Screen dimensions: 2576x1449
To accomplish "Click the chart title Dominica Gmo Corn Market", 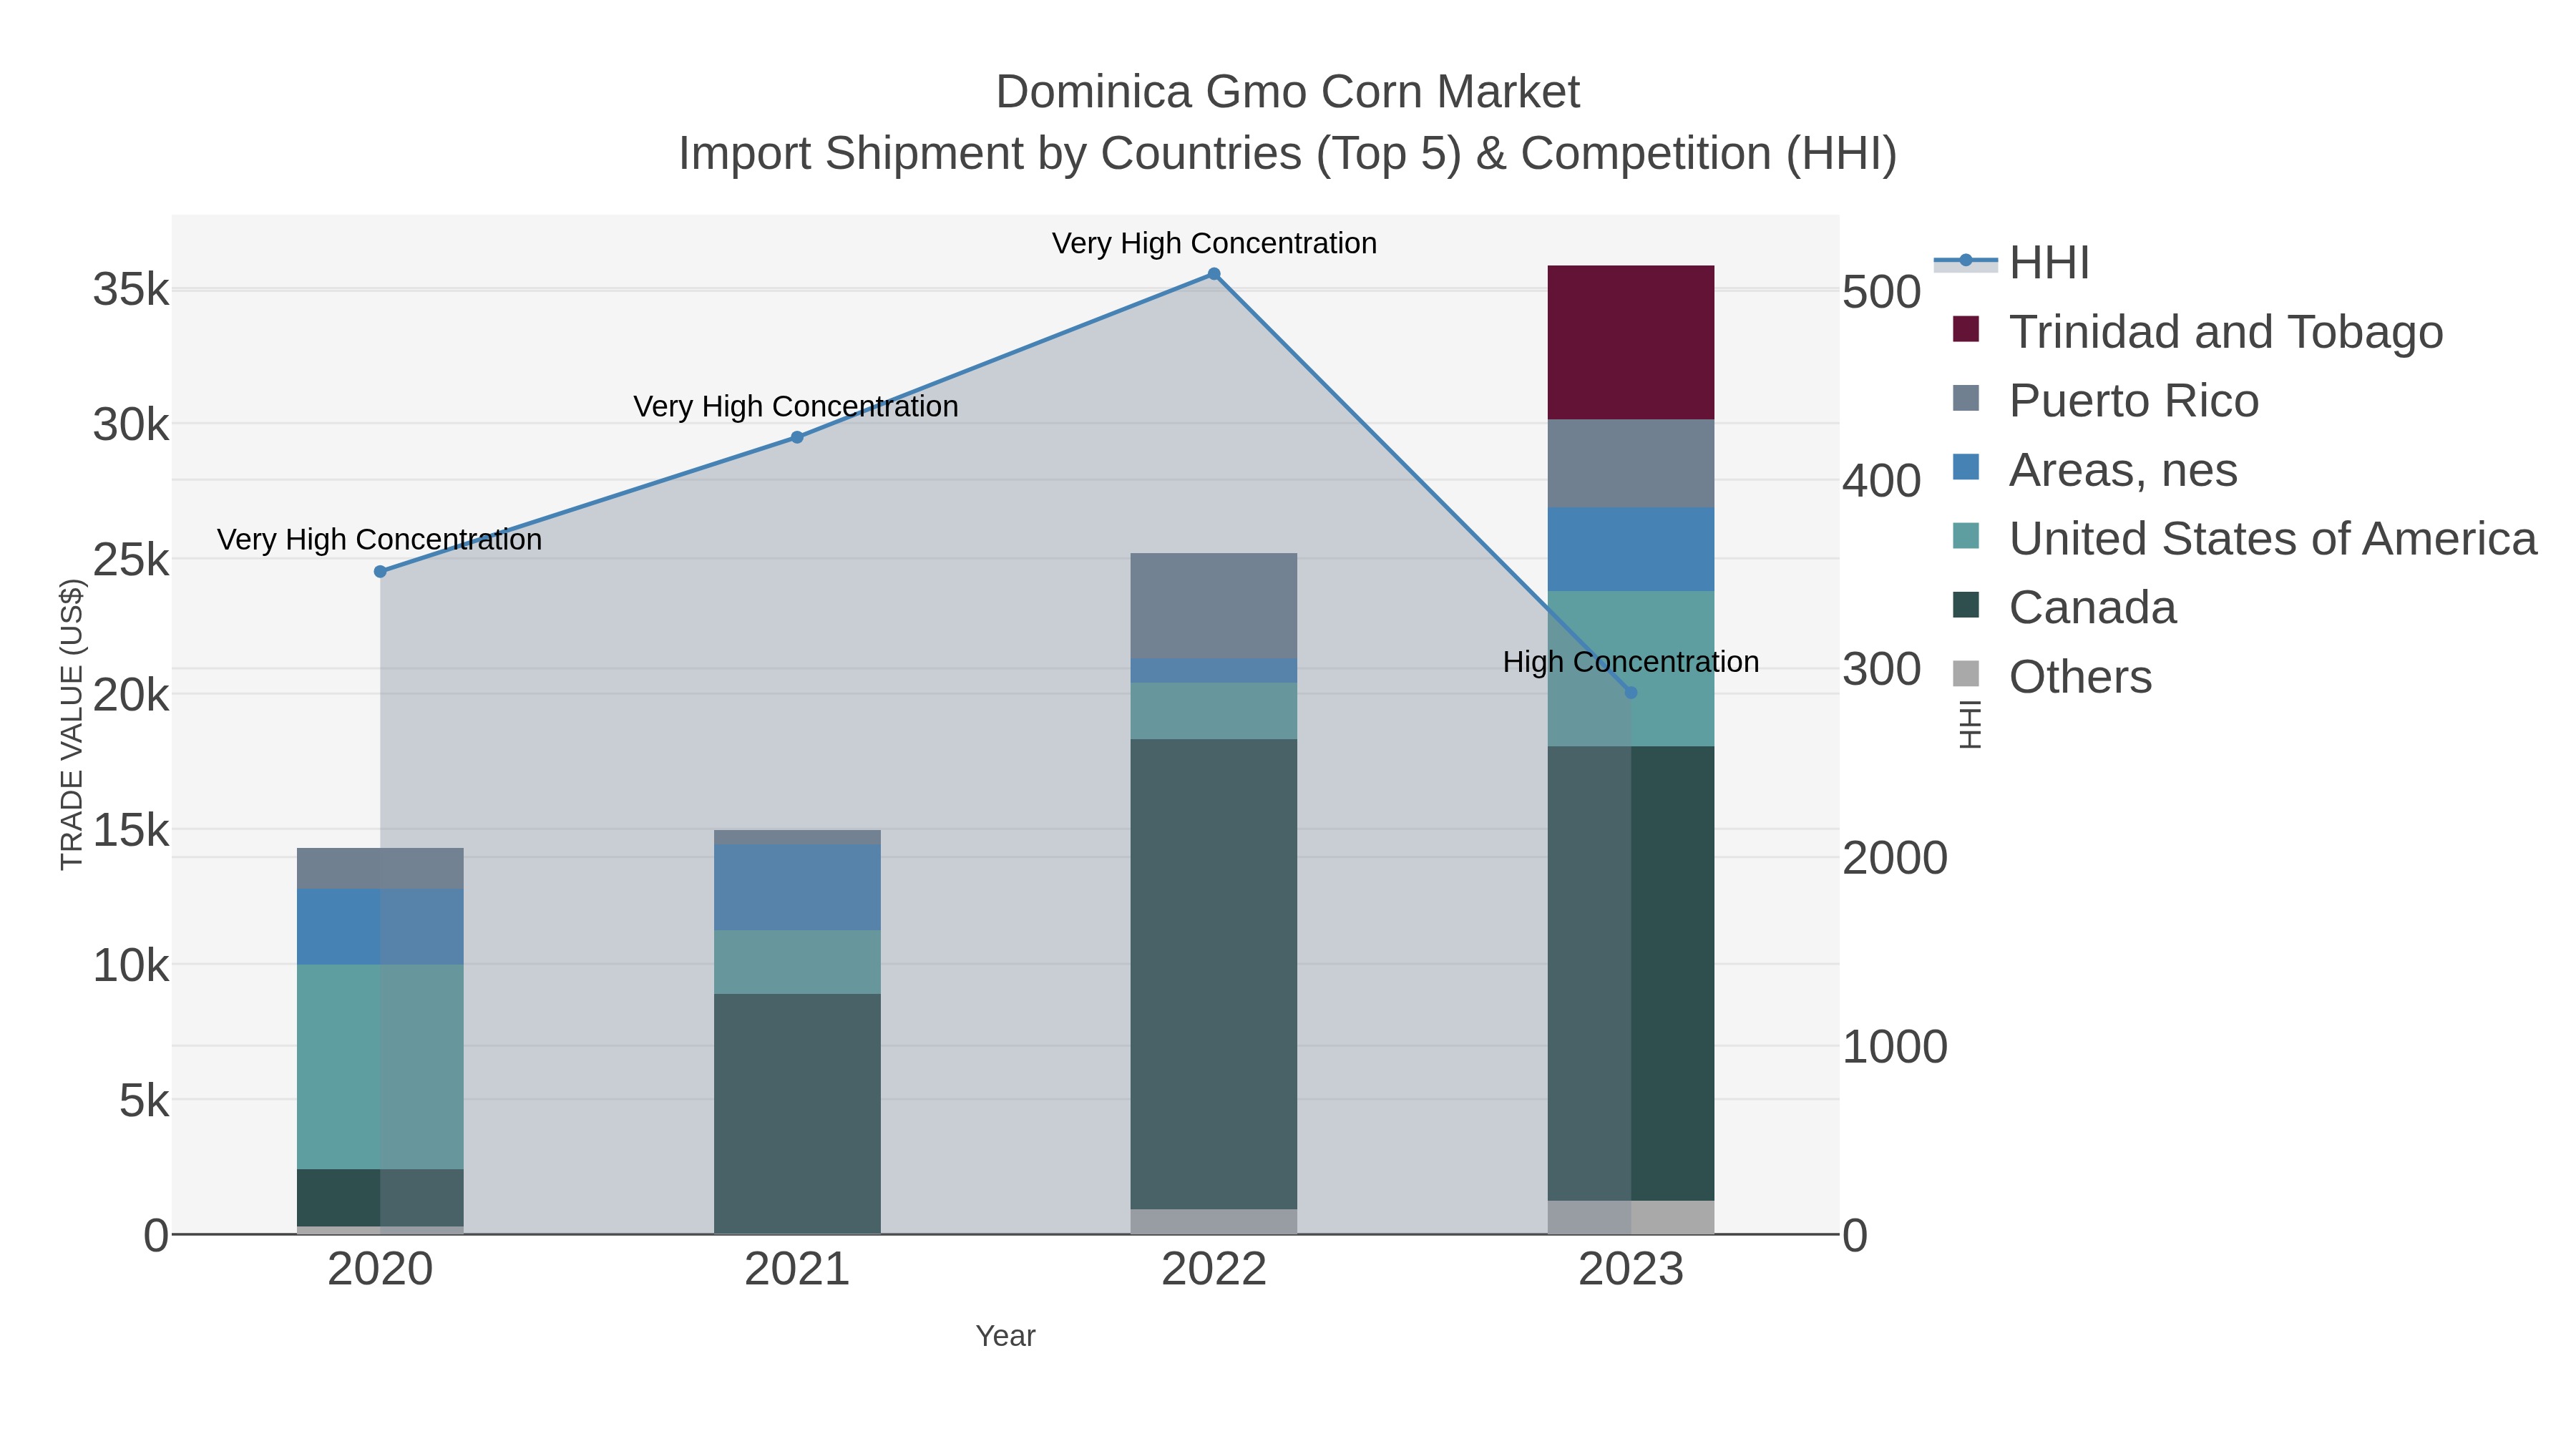I will click(1287, 92).
